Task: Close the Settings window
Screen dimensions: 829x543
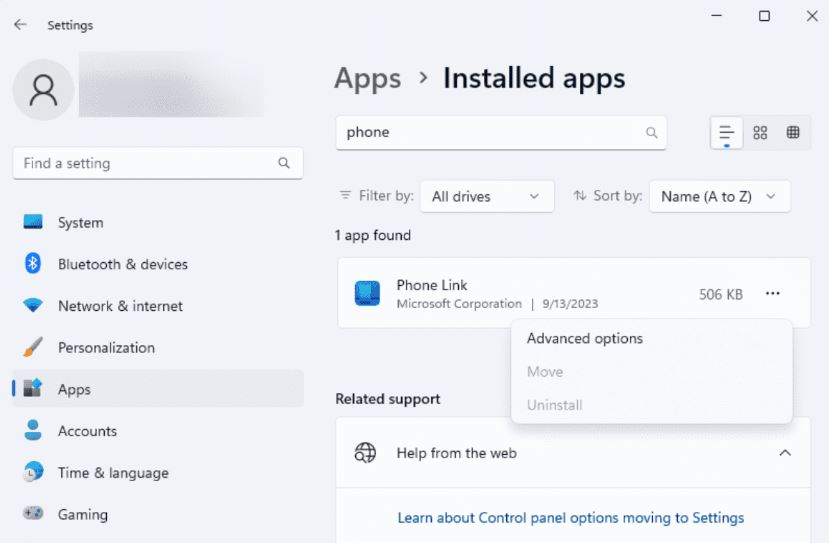Action: 812,16
